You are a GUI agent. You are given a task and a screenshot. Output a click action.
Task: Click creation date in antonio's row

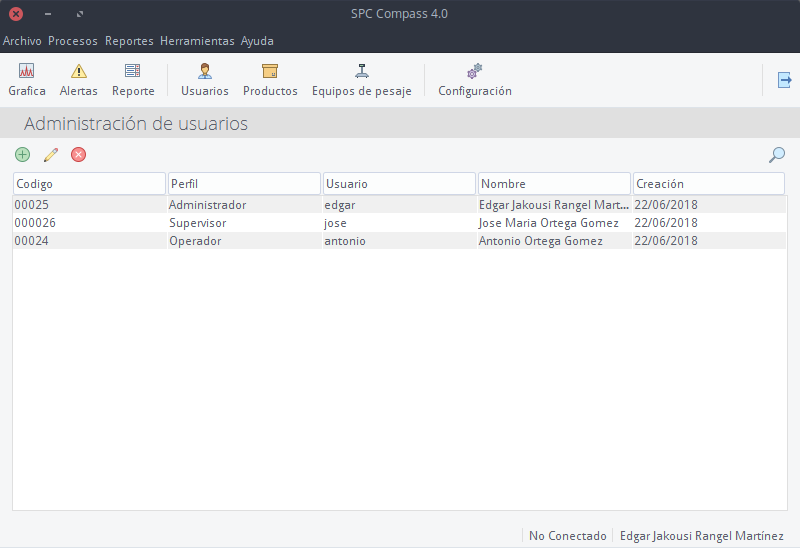click(710, 241)
